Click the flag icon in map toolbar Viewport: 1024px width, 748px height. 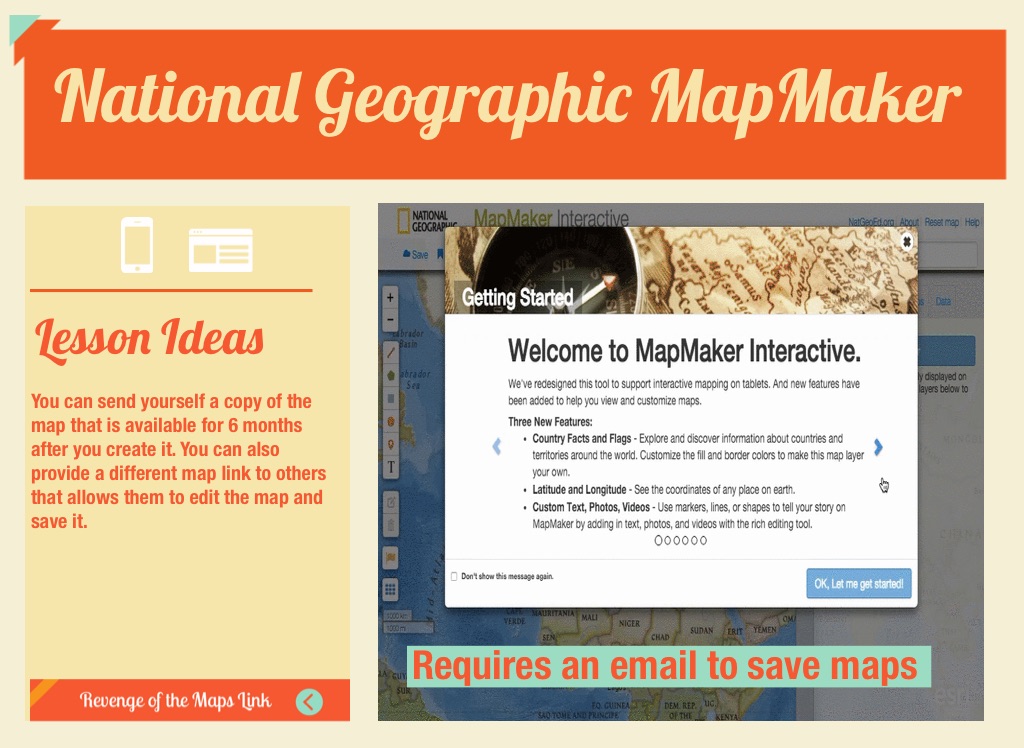pyautogui.click(x=390, y=557)
